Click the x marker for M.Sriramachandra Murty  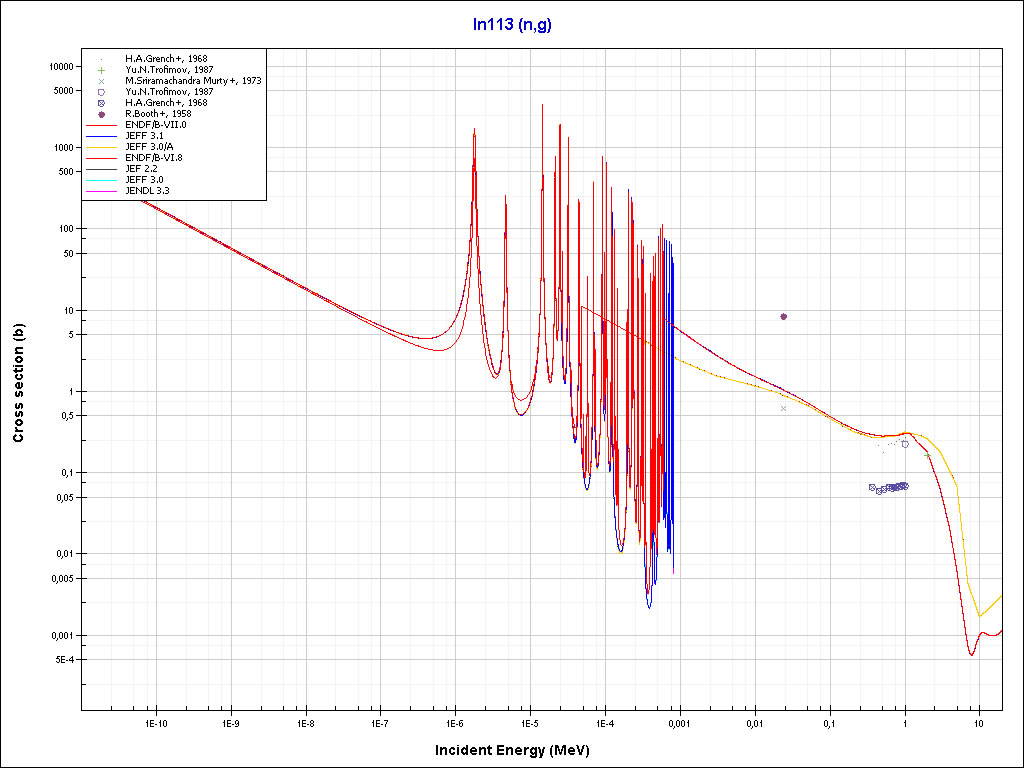(102, 81)
